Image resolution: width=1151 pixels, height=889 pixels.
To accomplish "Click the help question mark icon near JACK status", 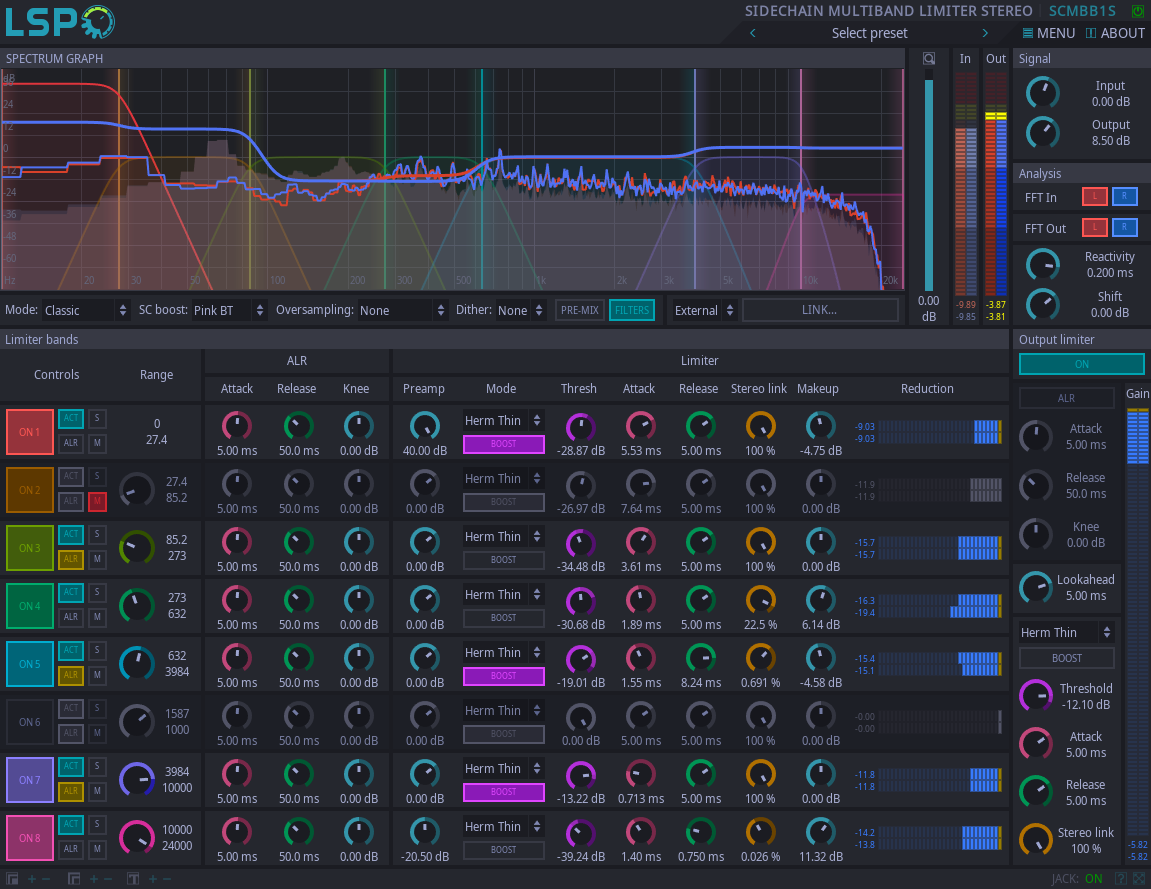I will tap(1121, 879).
